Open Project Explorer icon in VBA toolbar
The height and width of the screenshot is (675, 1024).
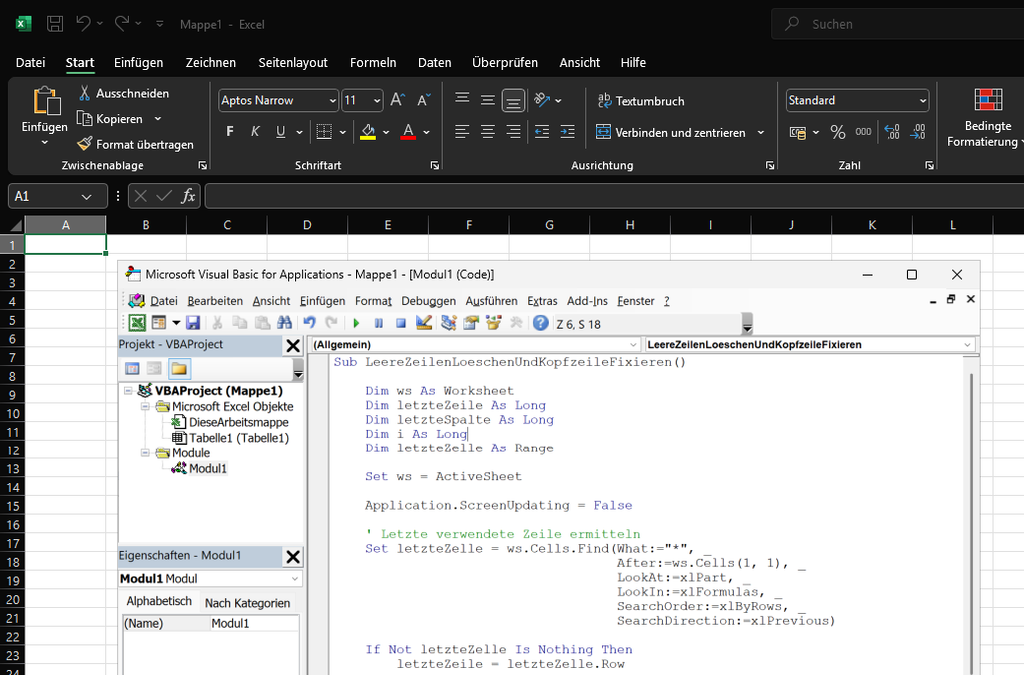coord(449,322)
